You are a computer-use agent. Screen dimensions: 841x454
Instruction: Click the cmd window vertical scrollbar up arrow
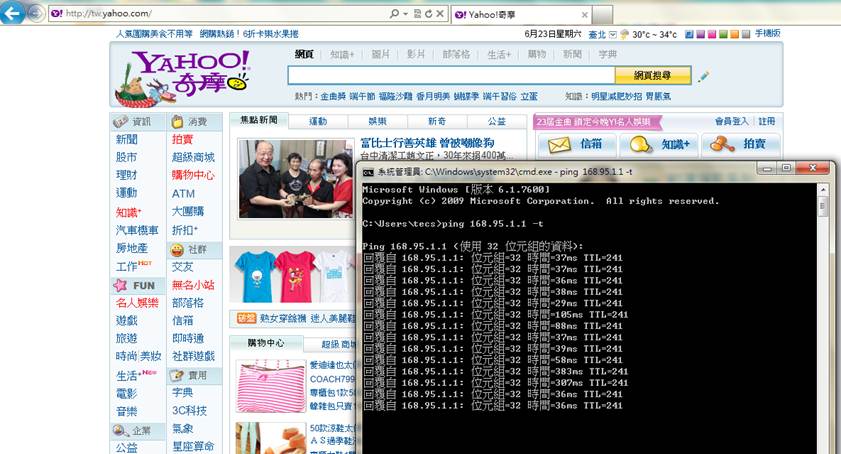pyautogui.click(x=823, y=189)
